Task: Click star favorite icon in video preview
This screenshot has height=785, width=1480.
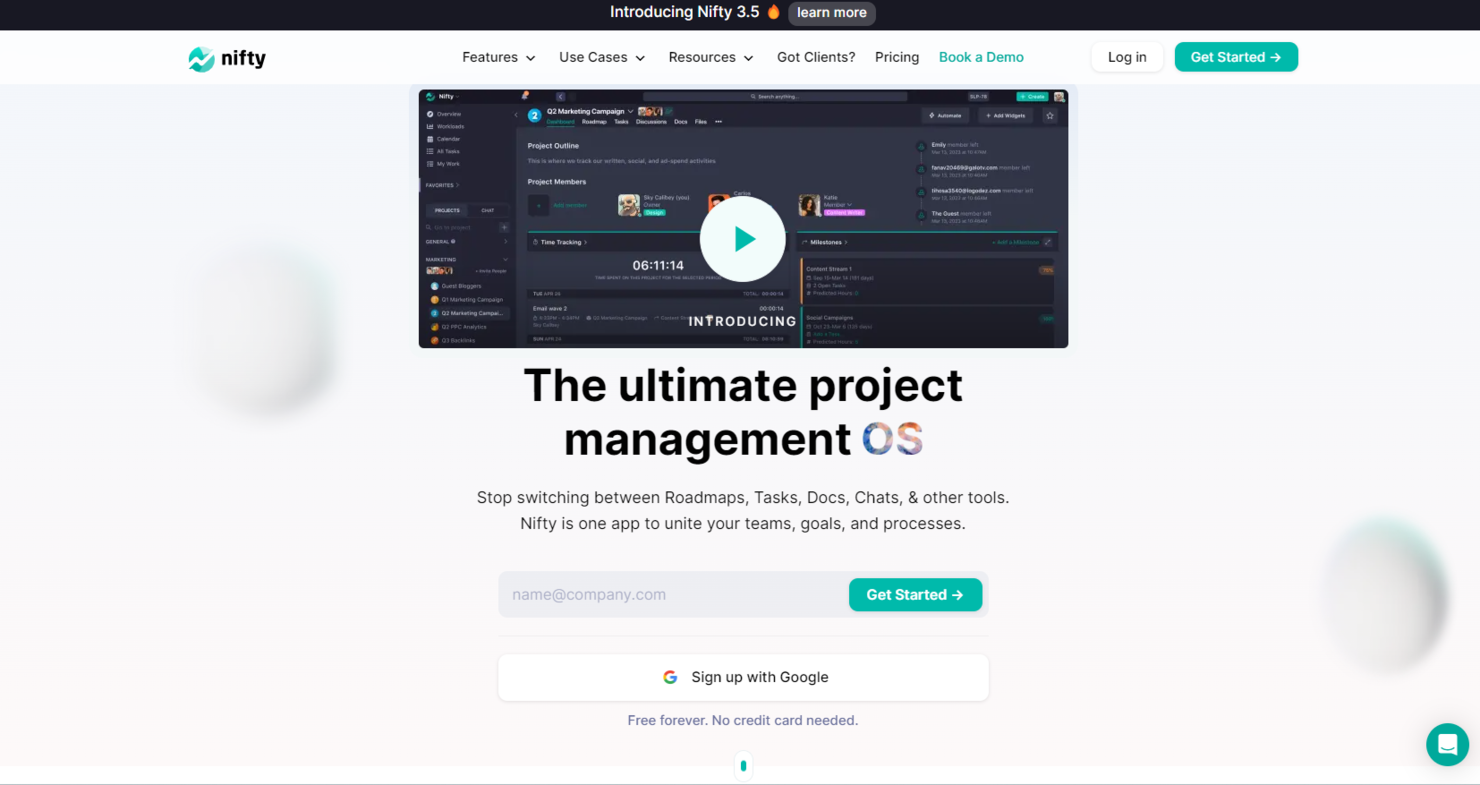Action: (1050, 116)
